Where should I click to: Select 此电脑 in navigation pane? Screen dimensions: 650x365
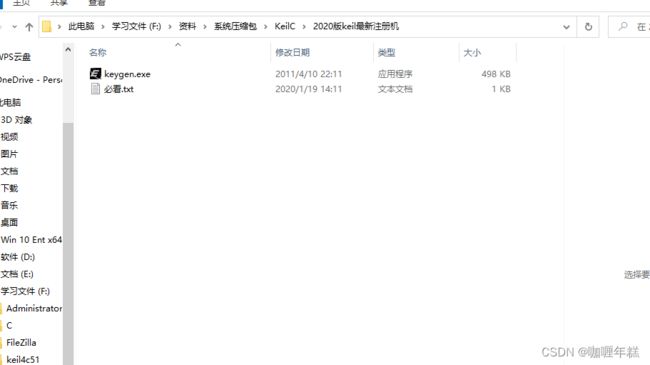click(x=11, y=102)
